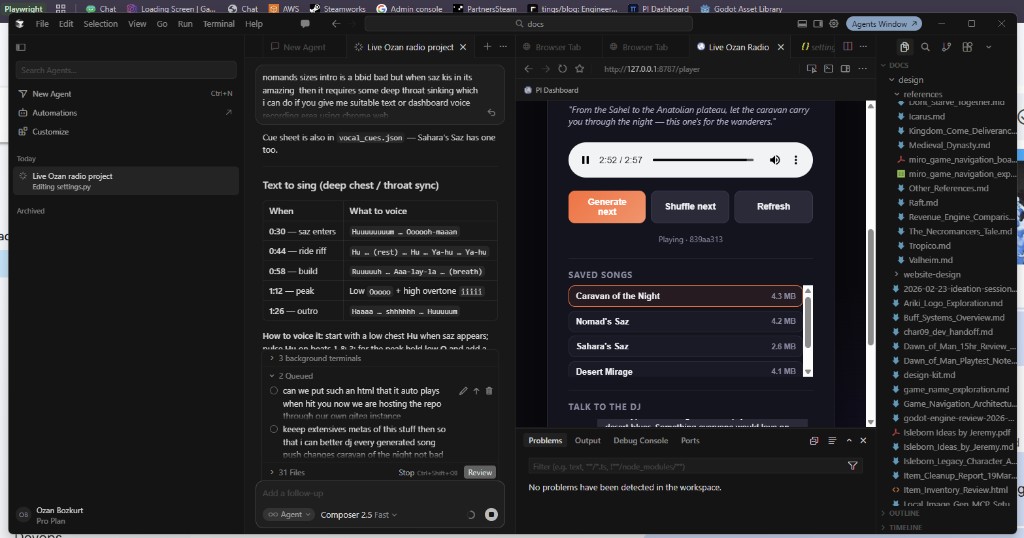Collapse the 2 Queued section

click(x=291, y=376)
